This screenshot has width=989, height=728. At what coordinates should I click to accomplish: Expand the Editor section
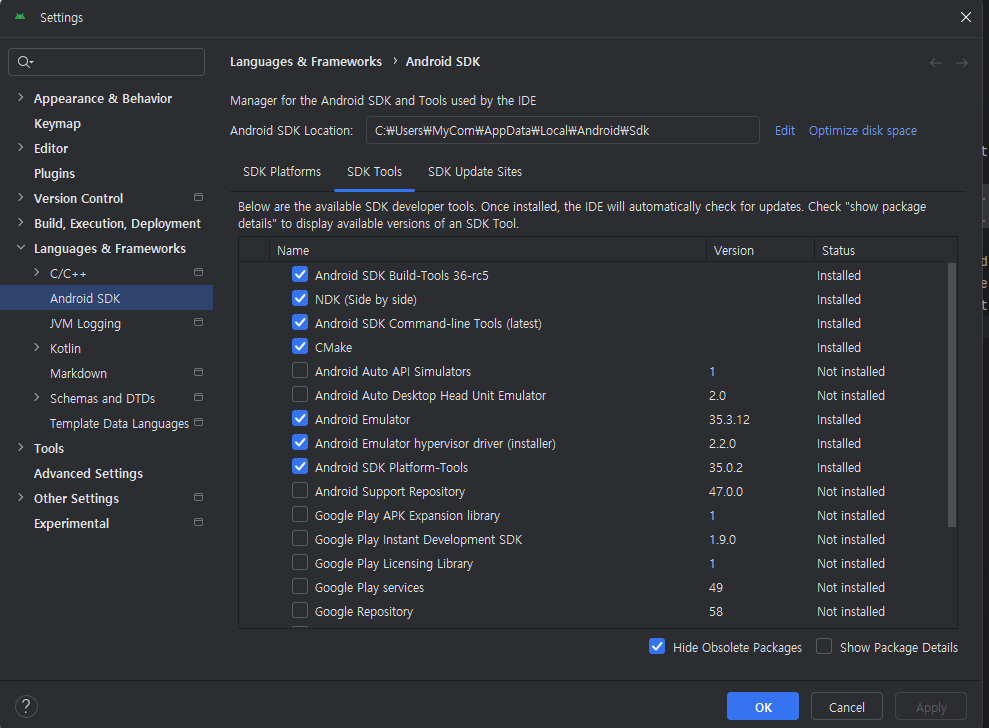(21, 147)
